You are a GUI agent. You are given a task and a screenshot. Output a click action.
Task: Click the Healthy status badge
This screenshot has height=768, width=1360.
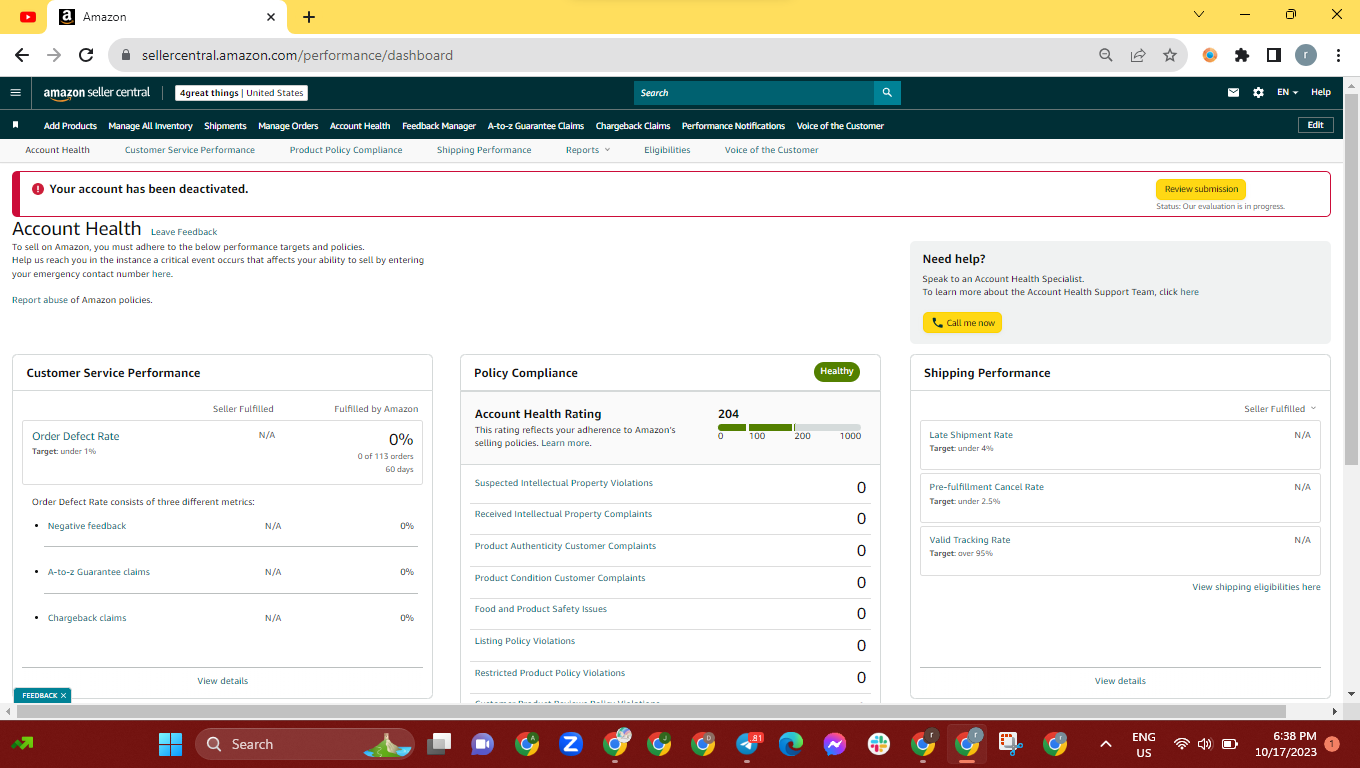[837, 371]
